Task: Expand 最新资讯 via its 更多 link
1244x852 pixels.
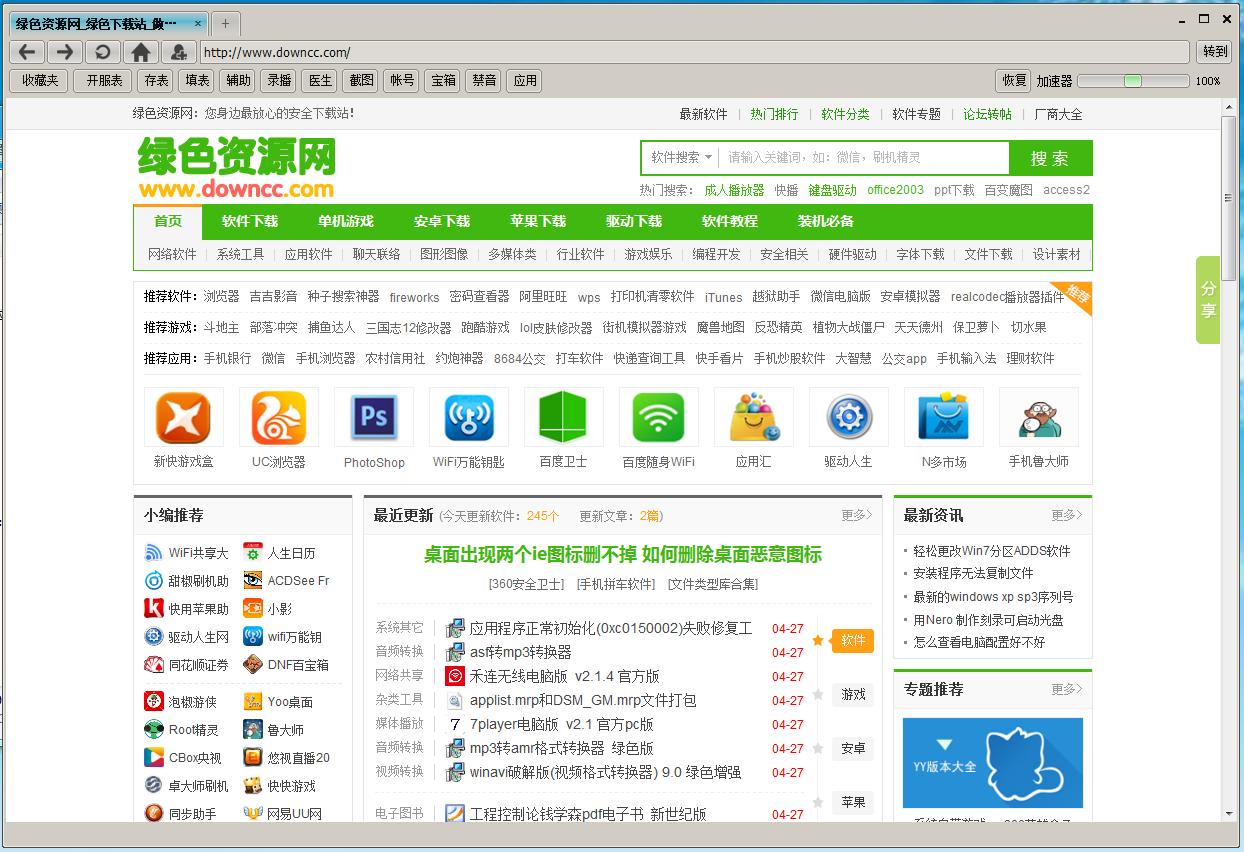Action: (1064, 515)
